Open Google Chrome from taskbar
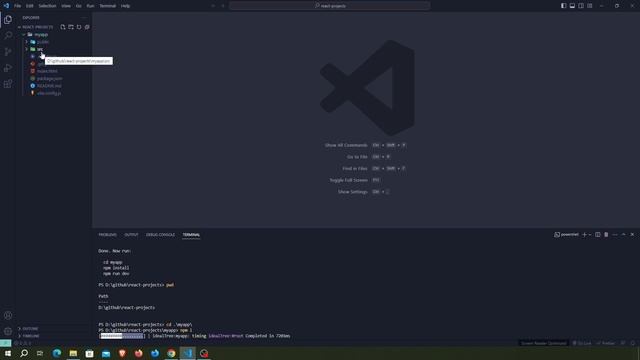This screenshot has height=360, width=640. (x=171, y=353)
